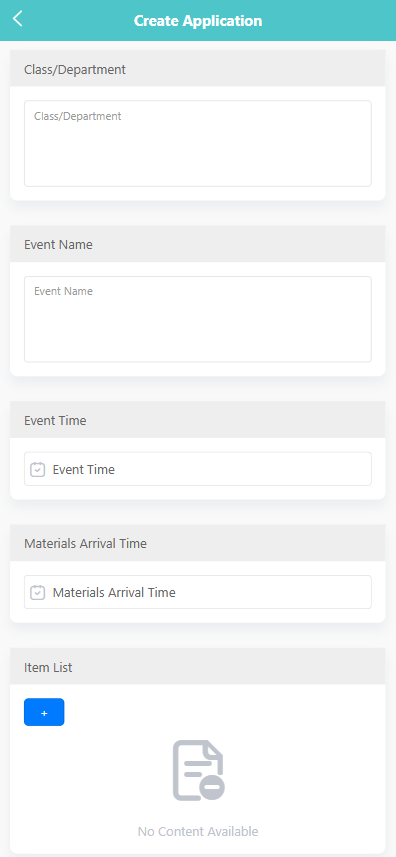Screen dimensions: 396x857
Task: Open the Event Time date picker field
Action: (198, 469)
